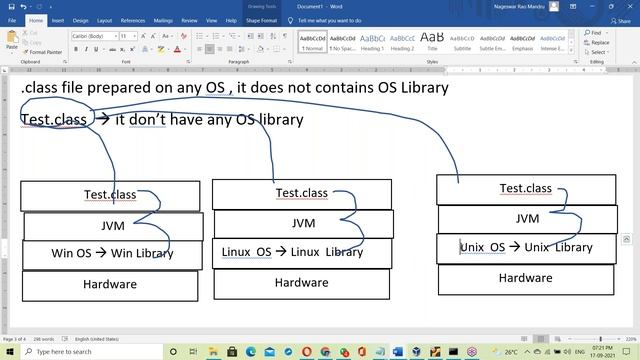The width and height of the screenshot is (640, 360).
Task: Click the Tell me what you want box
Action: pos(329,20)
